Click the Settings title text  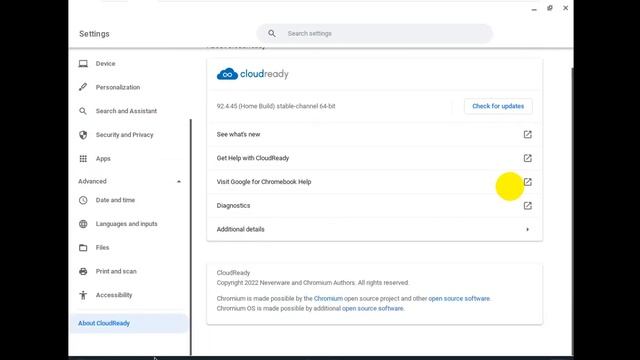coord(94,34)
